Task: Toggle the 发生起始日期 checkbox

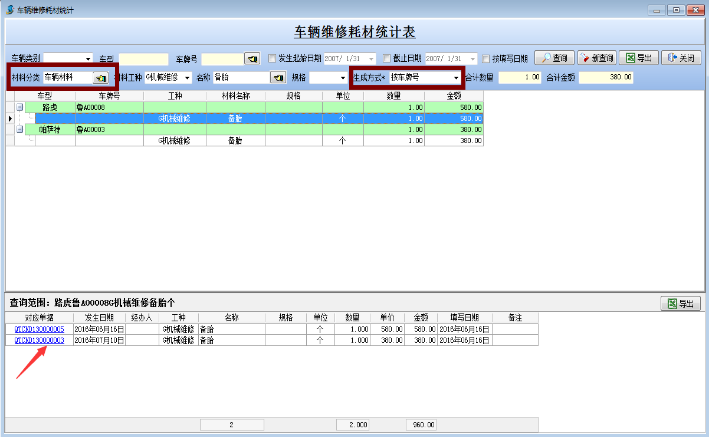Action: pos(273,59)
